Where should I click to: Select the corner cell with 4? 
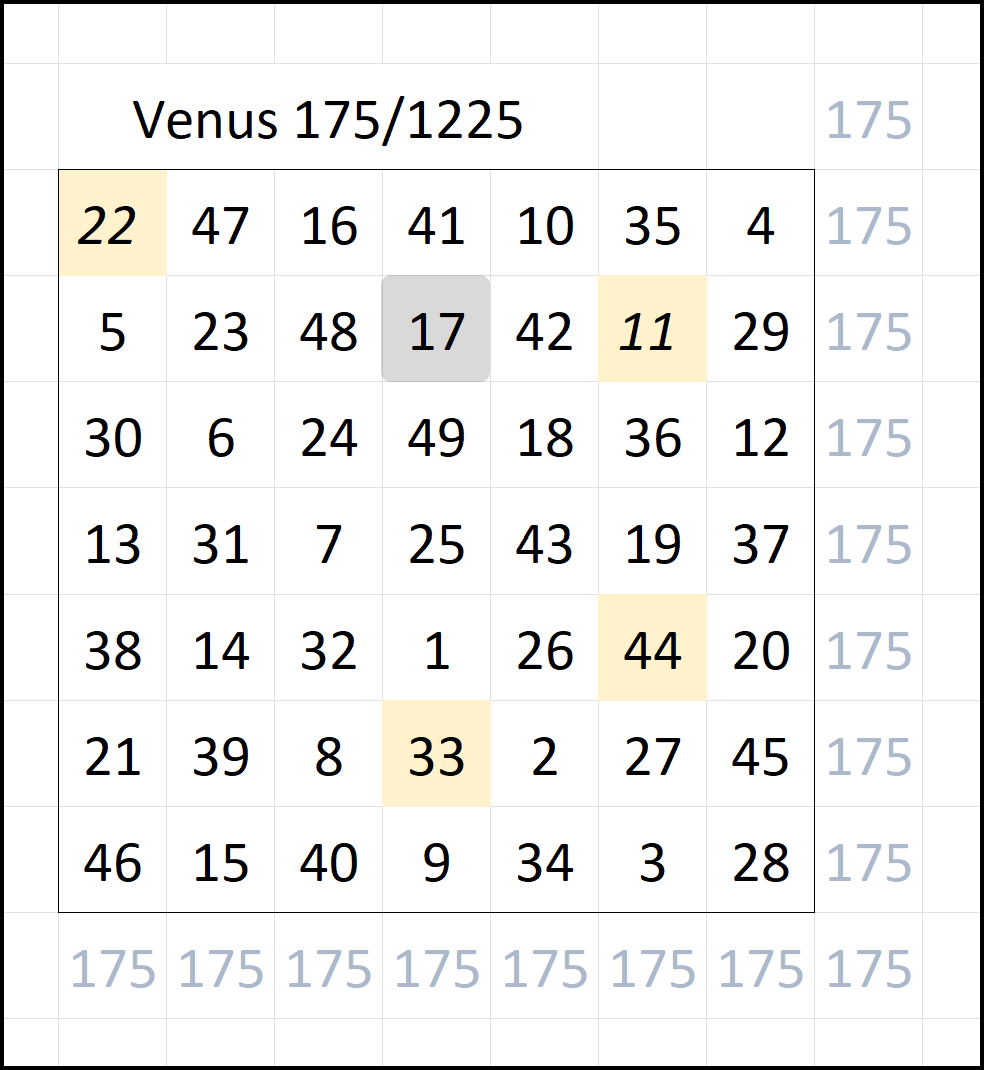pyautogui.click(x=760, y=224)
